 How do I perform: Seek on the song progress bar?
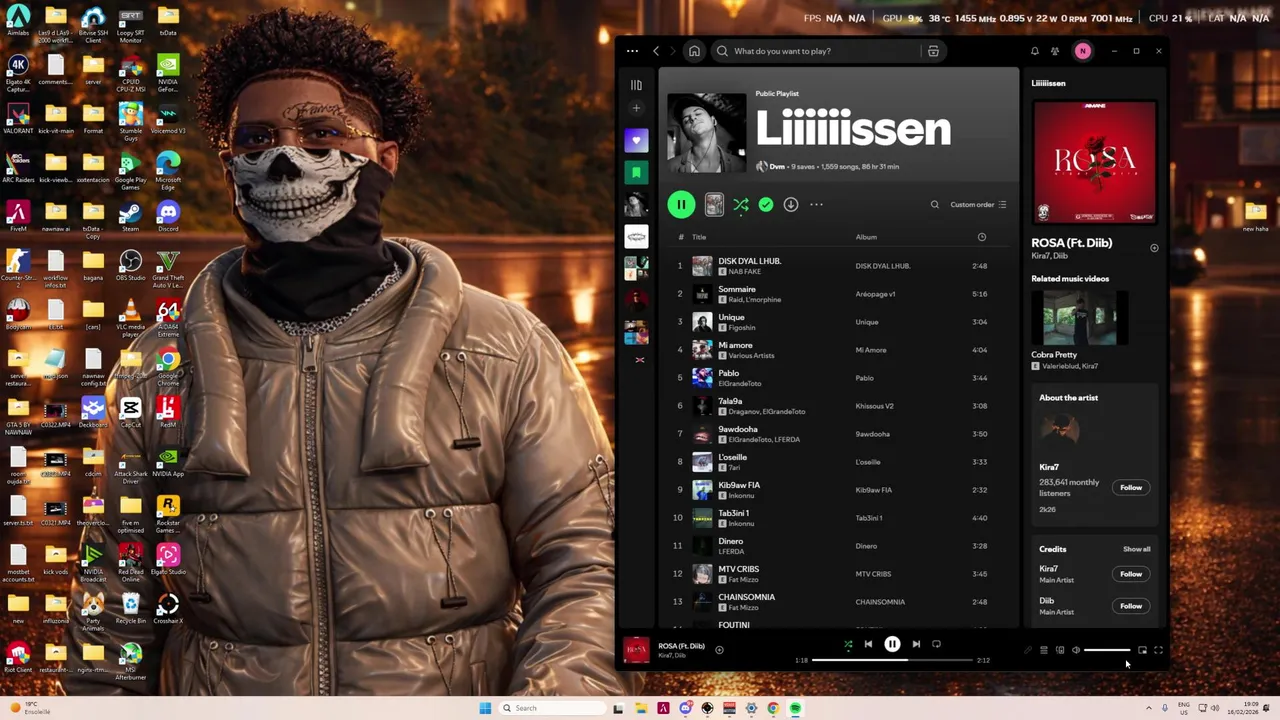(892, 660)
